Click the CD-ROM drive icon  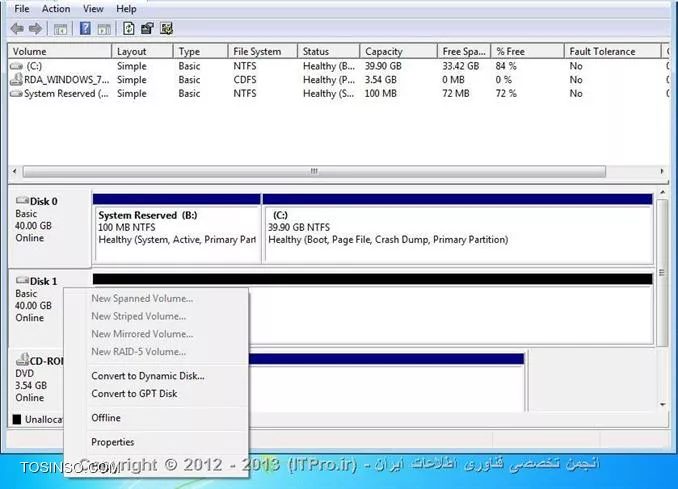click(x=22, y=359)
